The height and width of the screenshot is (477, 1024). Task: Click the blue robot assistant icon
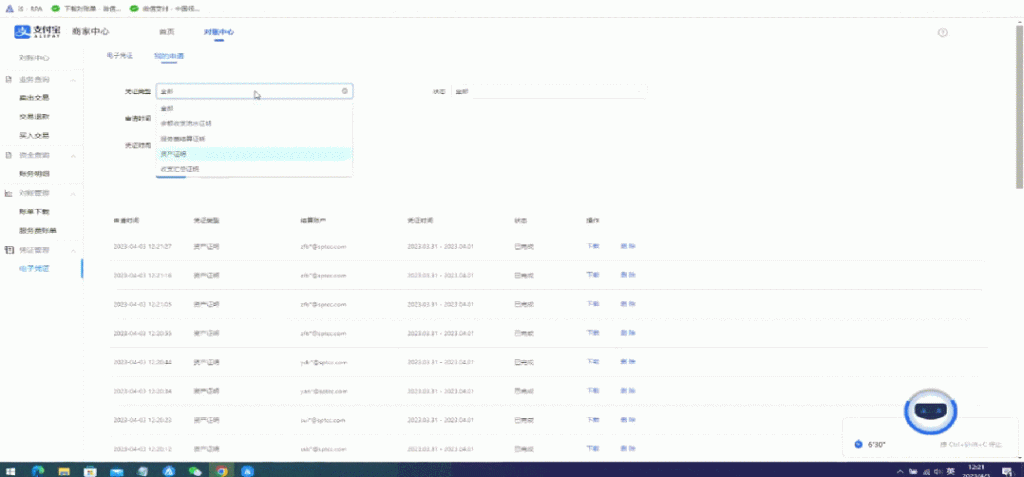pyautogui.click(x=931, y=410)
